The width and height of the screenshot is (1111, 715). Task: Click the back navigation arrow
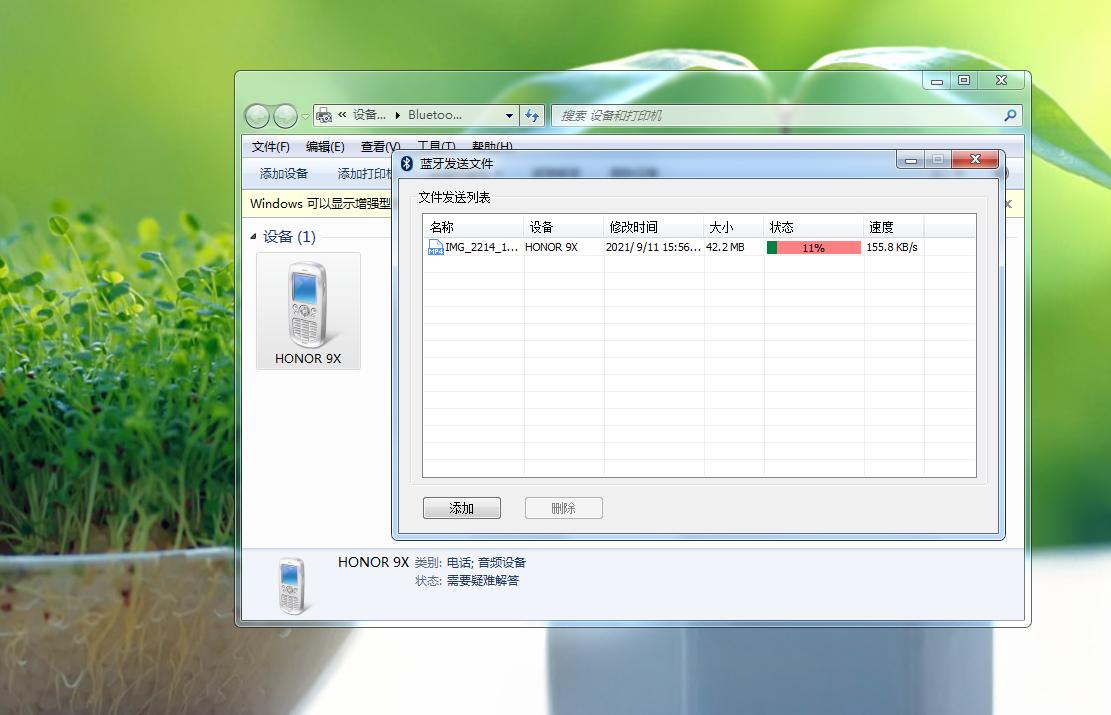(x=260, y=115)
